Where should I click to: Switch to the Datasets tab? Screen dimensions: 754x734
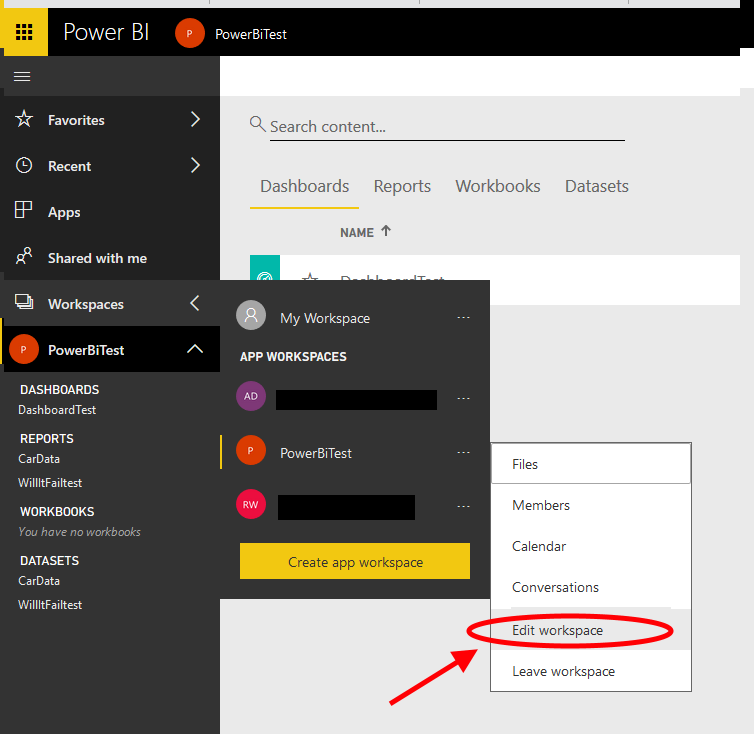coord(597,187)
